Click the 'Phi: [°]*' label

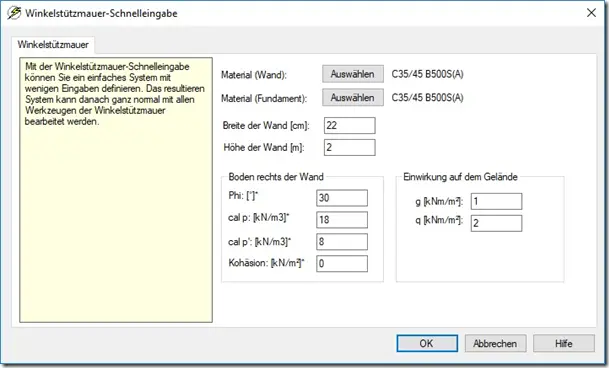243,195
